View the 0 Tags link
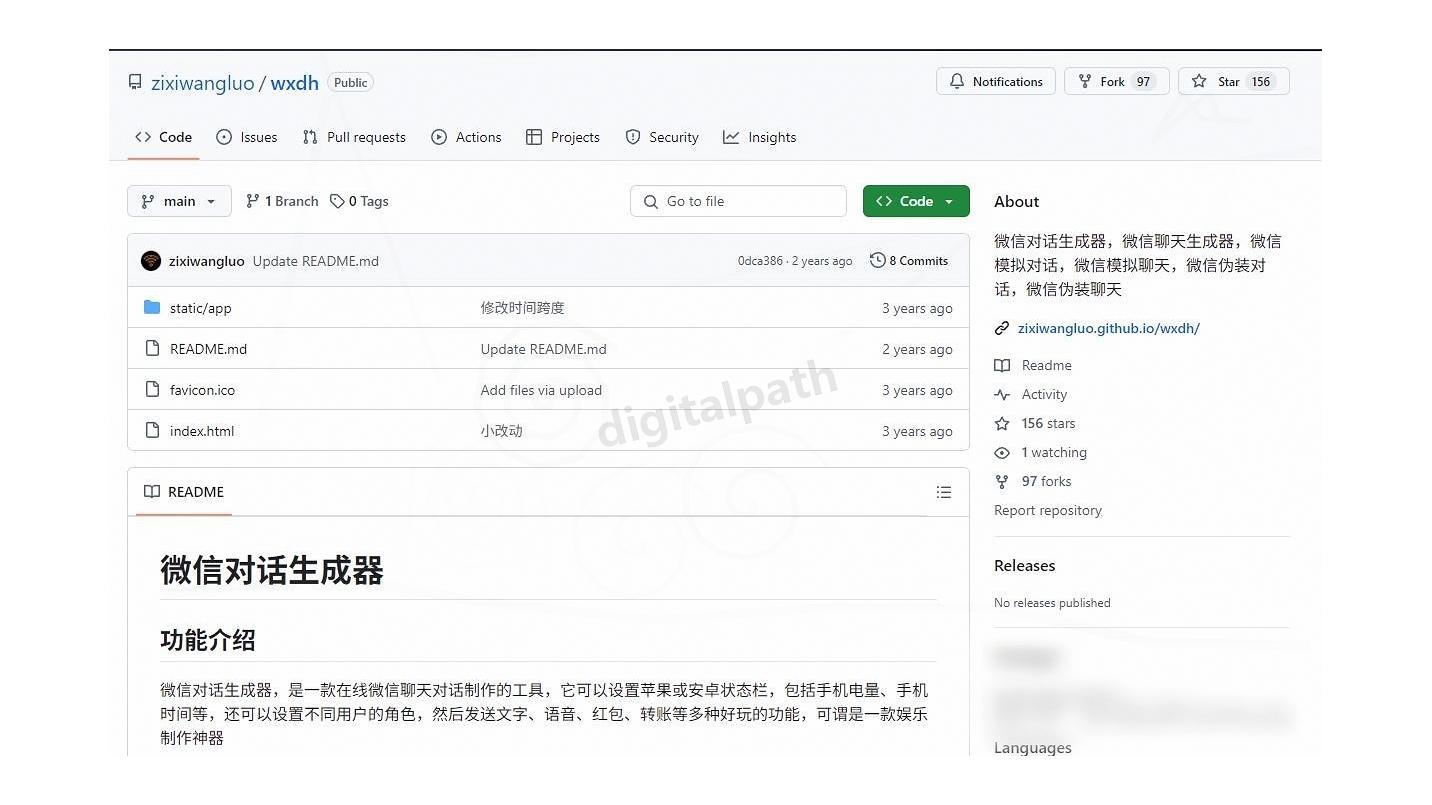 359,201
